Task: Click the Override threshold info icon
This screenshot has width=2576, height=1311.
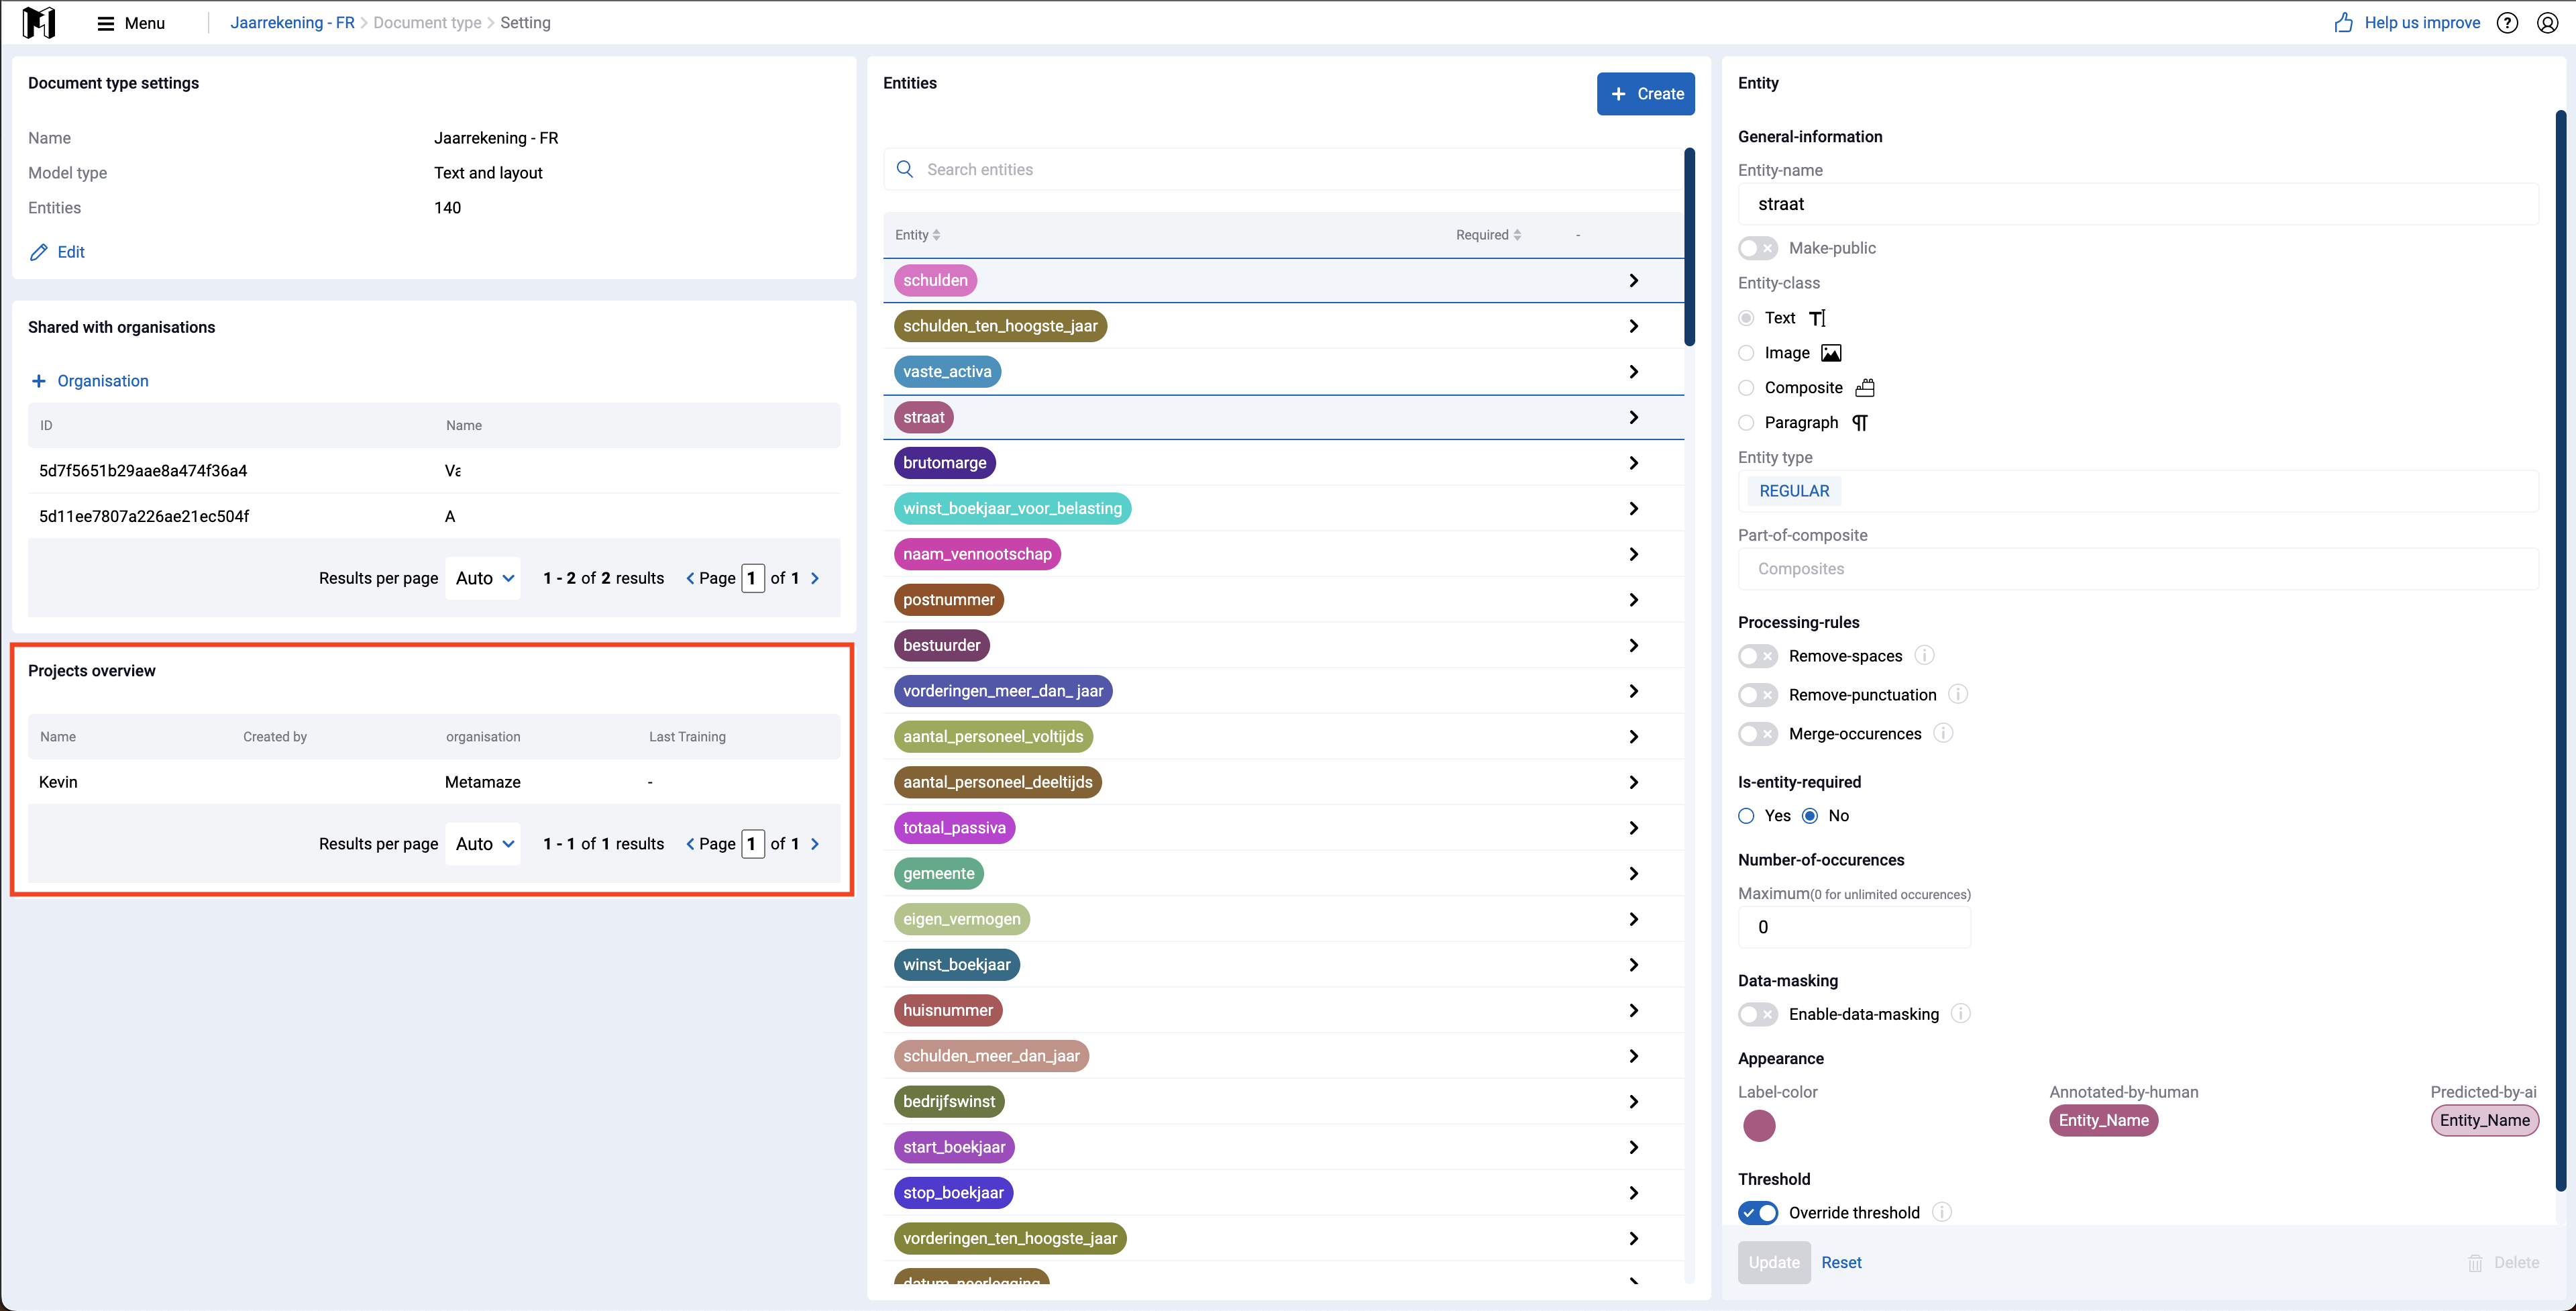Action: (x=1941, y=1212)
